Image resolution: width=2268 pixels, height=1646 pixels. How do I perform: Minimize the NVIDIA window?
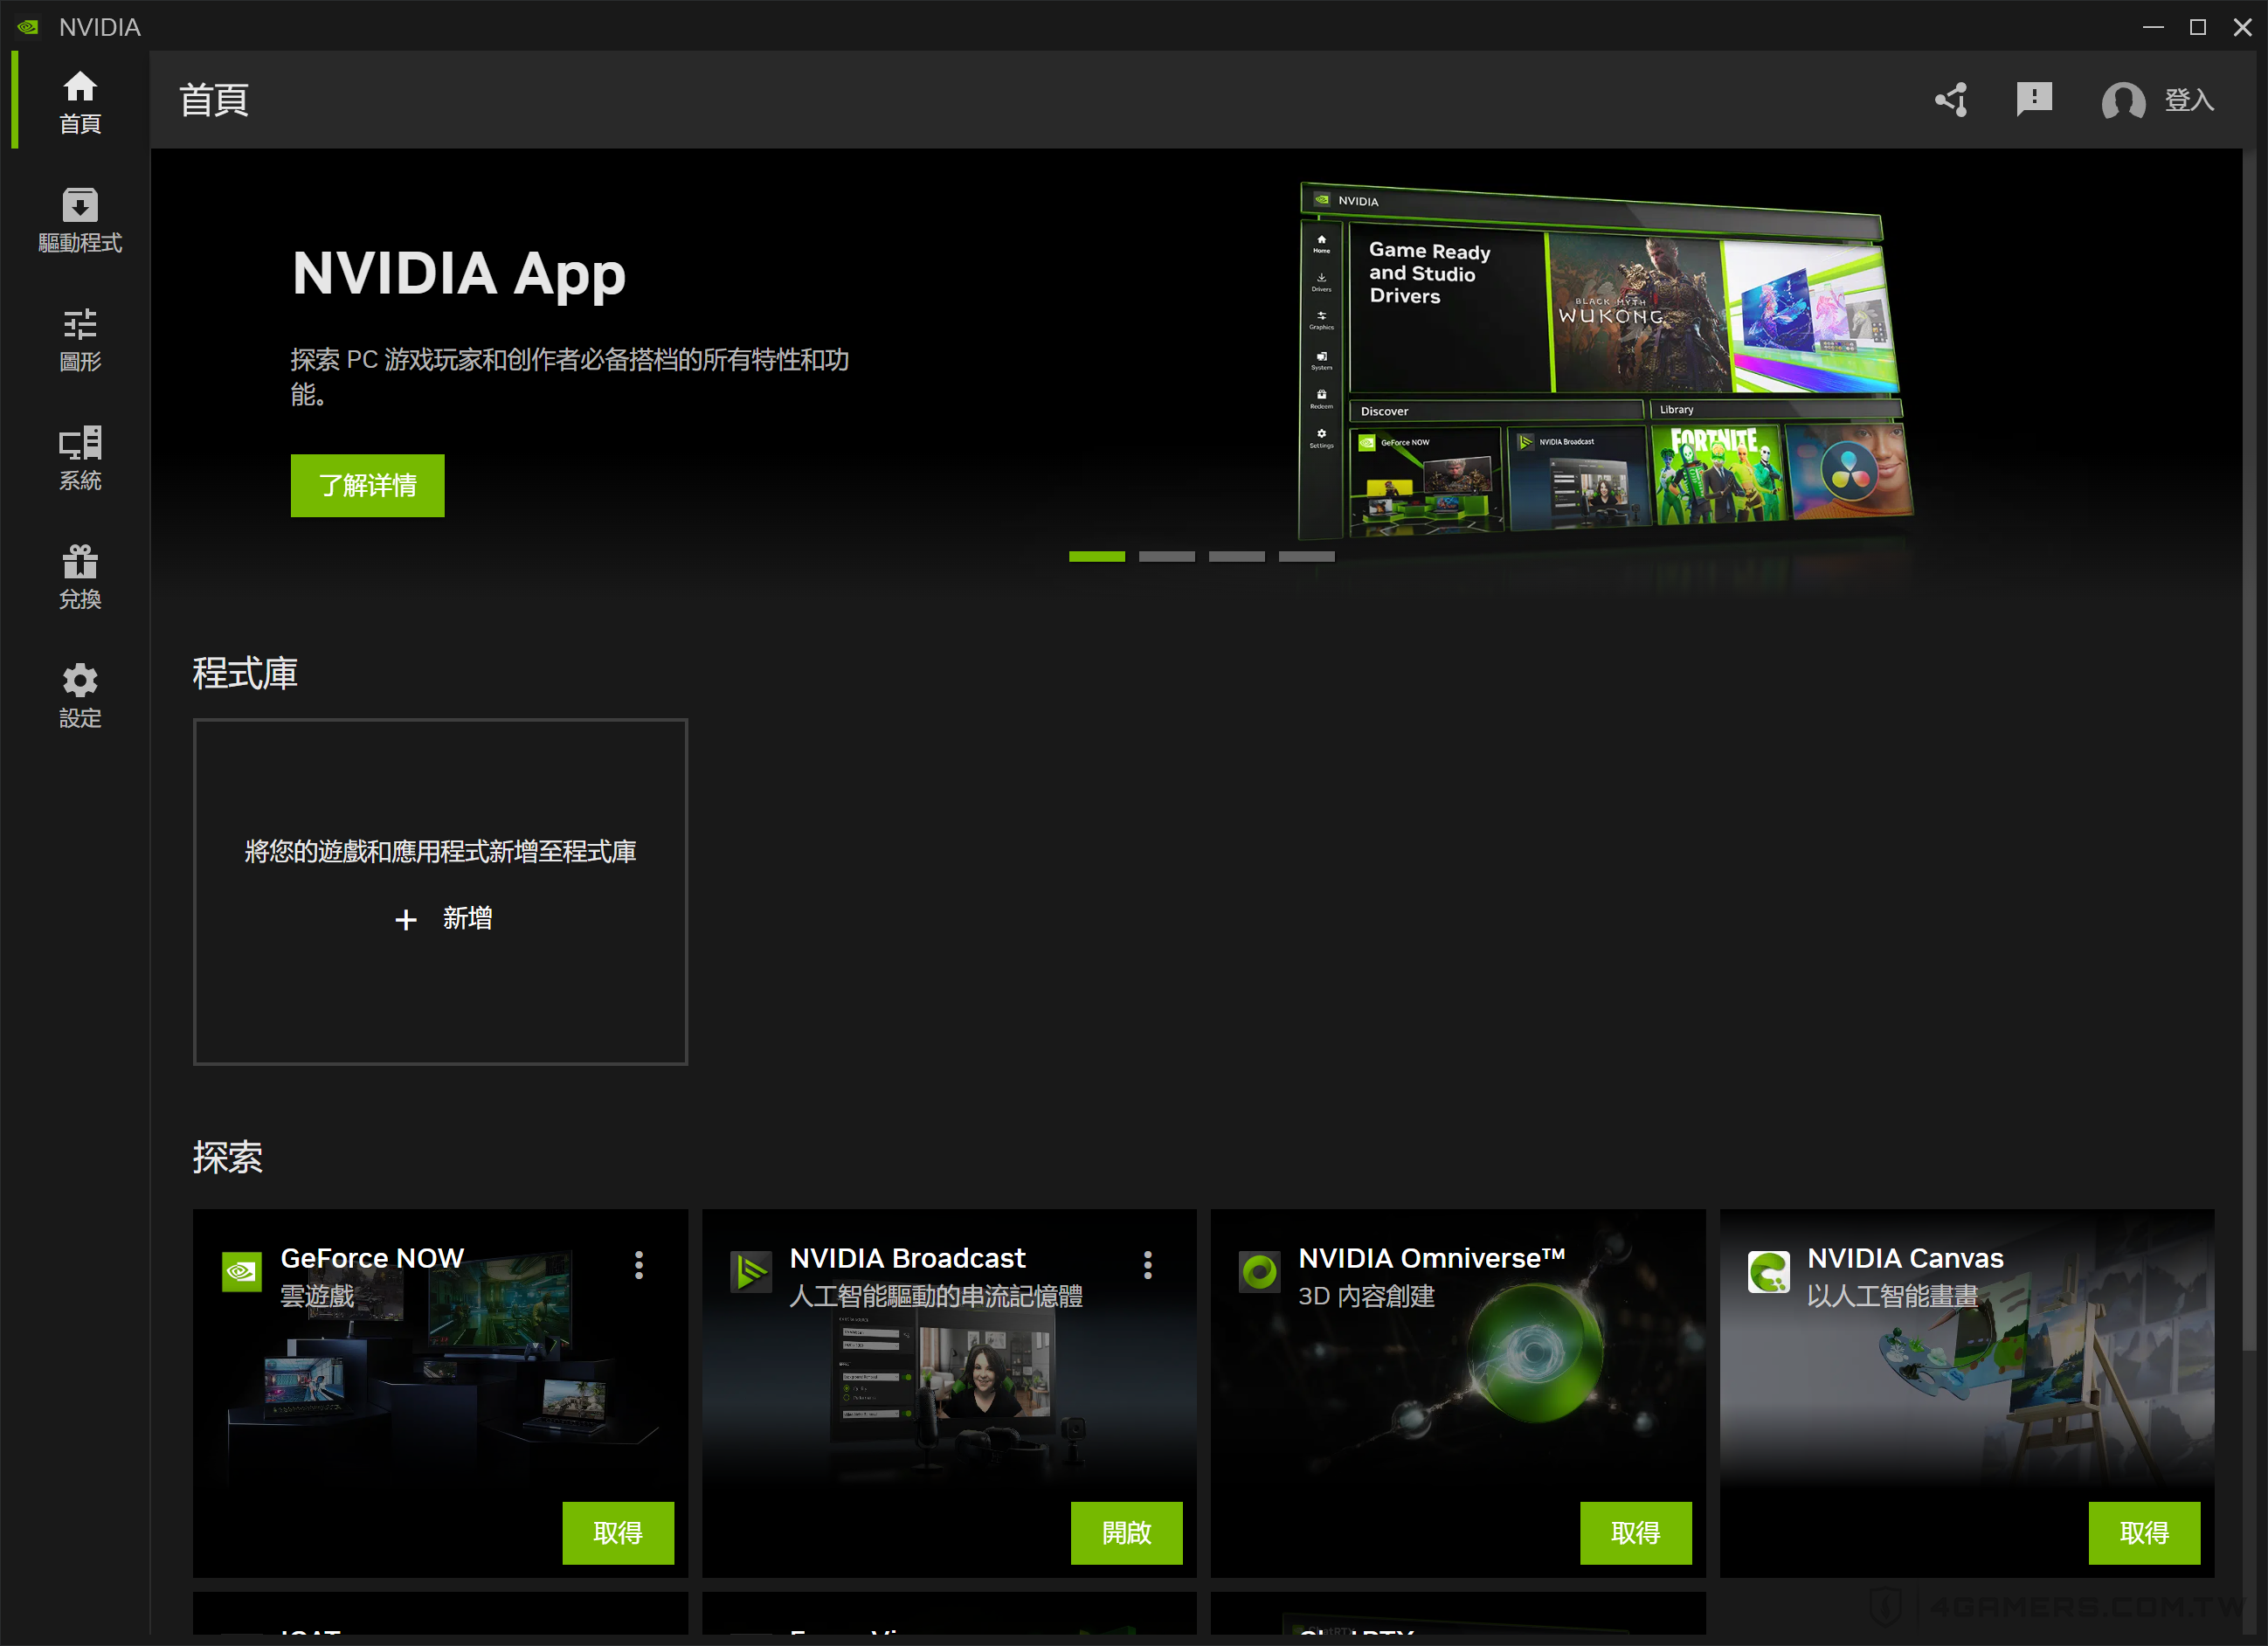(x=2153, y=27)
